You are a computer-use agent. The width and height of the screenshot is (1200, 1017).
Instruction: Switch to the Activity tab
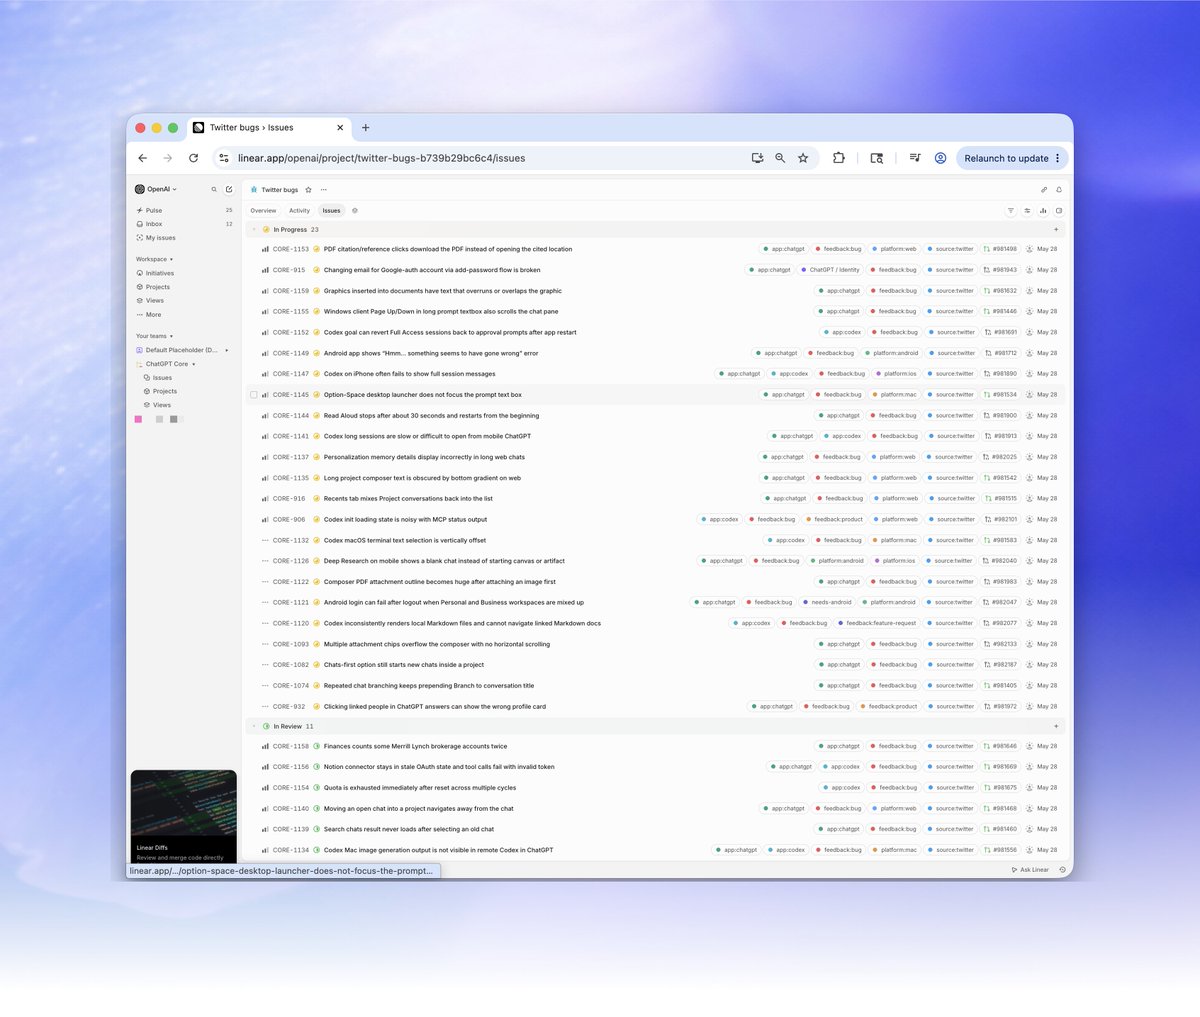point(299,211)
